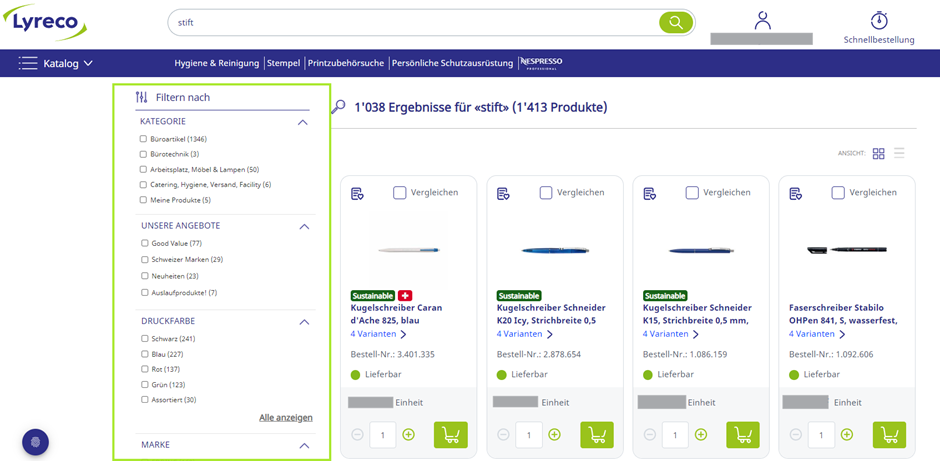Tick Vergleichen for Stabilo OHPen 841
This screenshot has width=940, height=461.
(839, 192)
